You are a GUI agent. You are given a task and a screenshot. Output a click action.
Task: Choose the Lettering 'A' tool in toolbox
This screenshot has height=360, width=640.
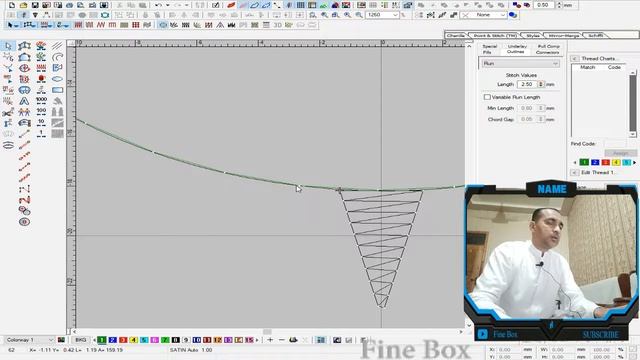pos(24,101)
